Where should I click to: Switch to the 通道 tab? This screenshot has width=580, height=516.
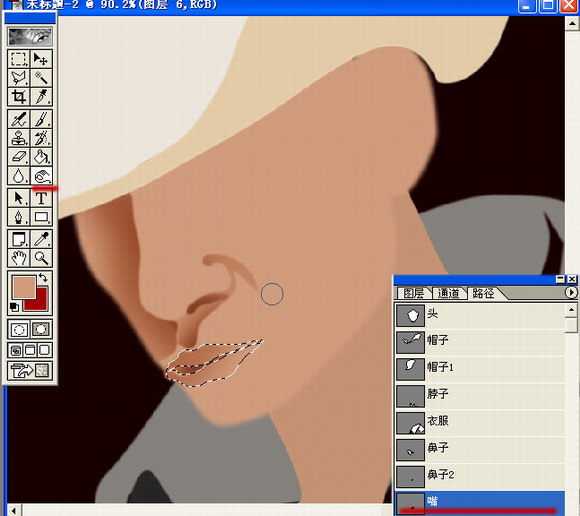[x=448, y=293]
